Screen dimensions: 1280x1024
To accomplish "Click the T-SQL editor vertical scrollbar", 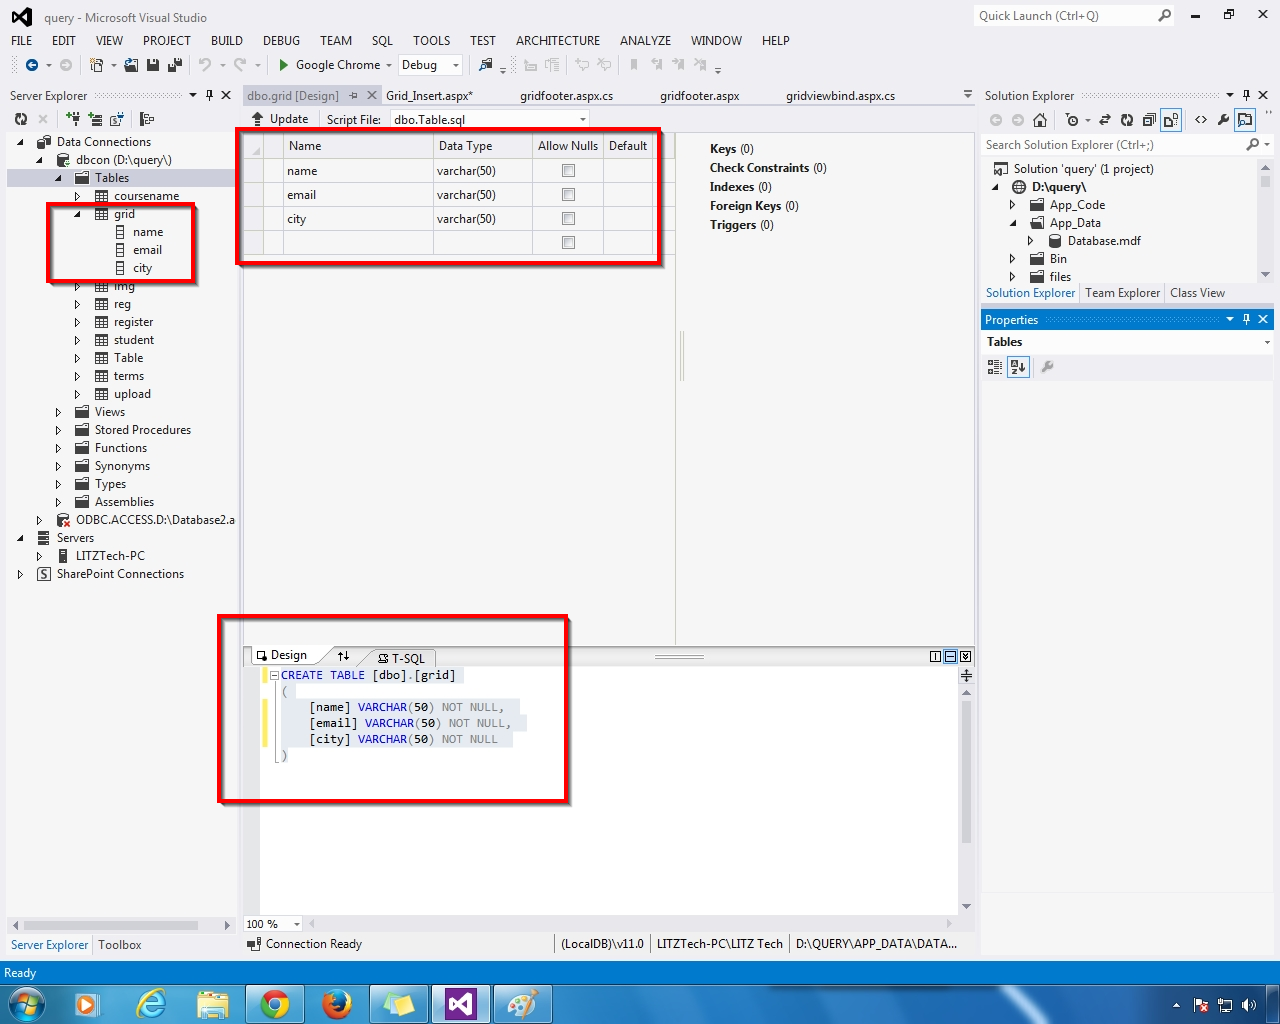I will pos(966,772).
